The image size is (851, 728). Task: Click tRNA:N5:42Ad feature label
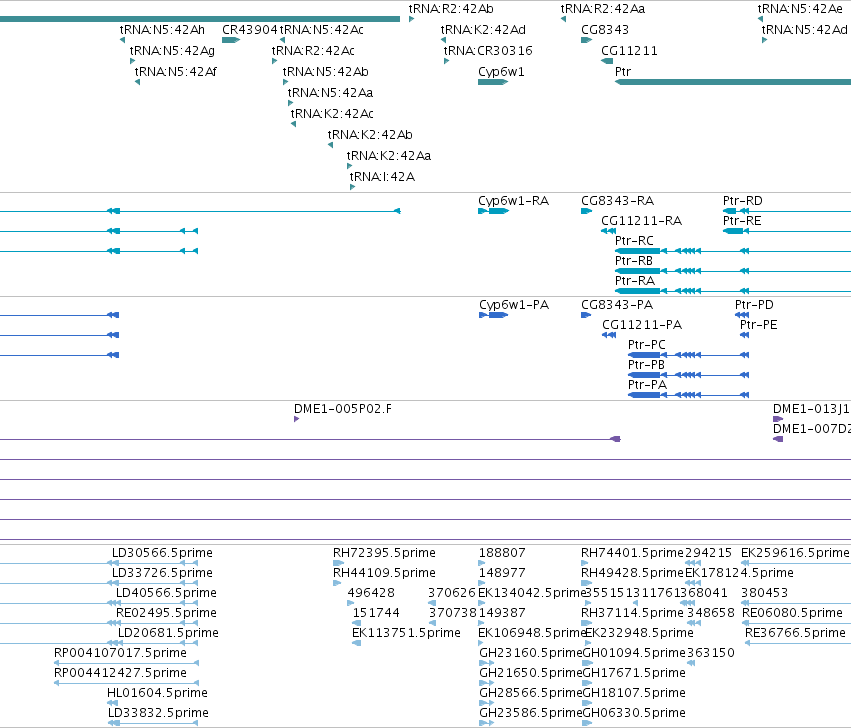pos(804,30)
